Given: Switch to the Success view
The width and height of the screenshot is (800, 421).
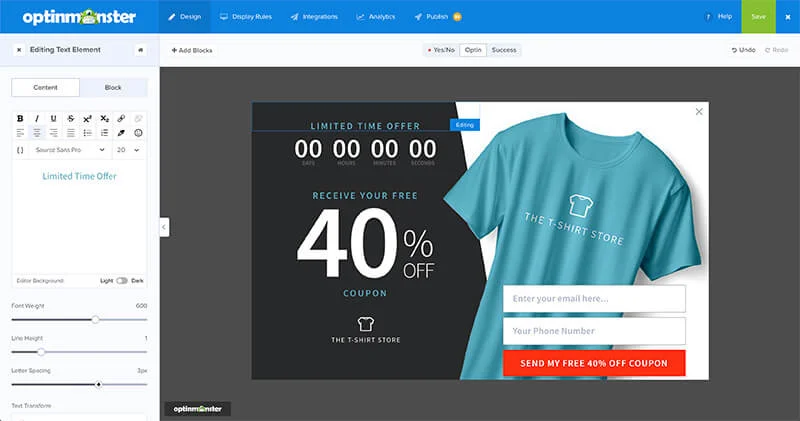Looking at the screenshot, I should click(504, 50).
